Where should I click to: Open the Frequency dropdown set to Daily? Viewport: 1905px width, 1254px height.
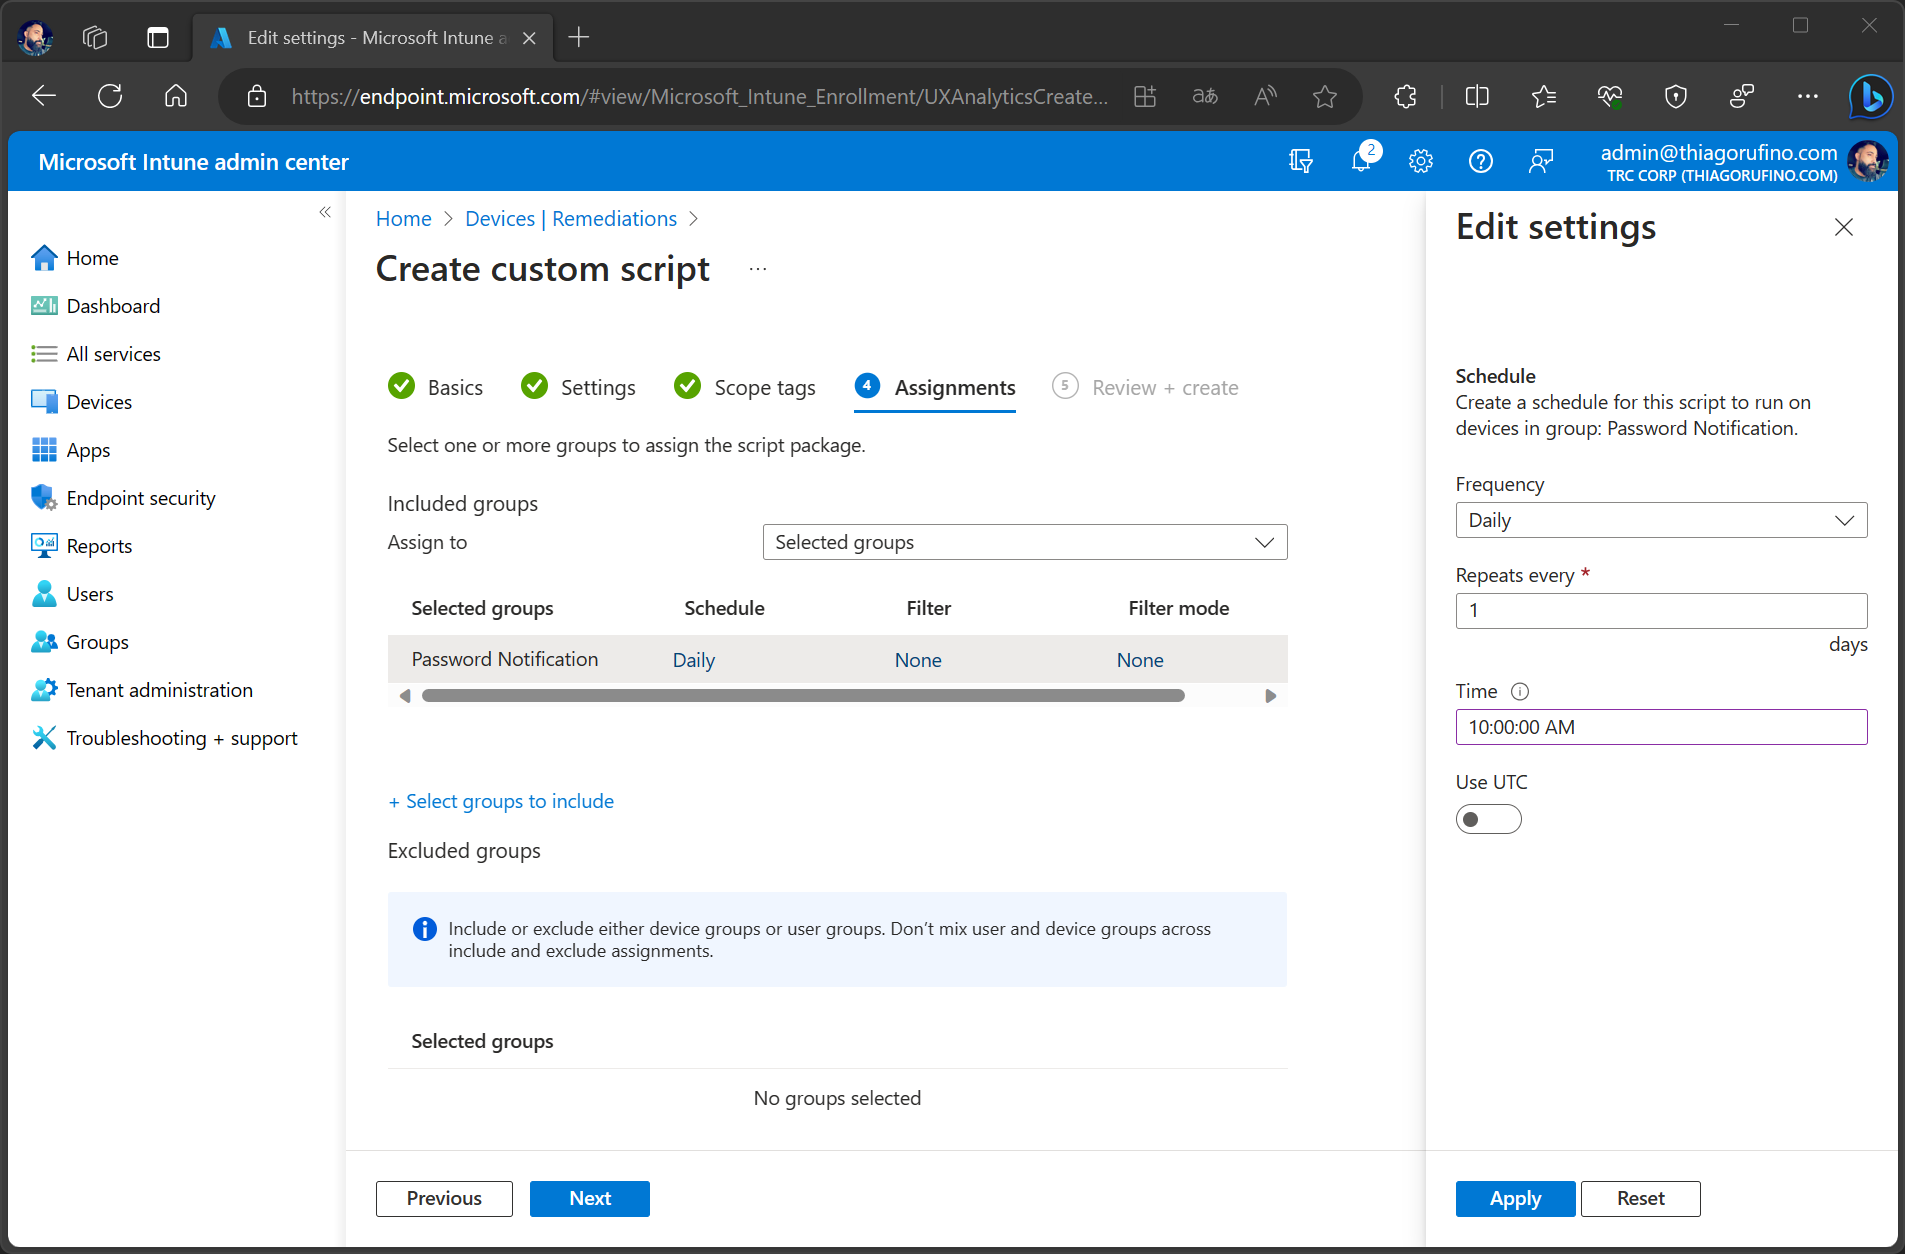(1661, 520)
